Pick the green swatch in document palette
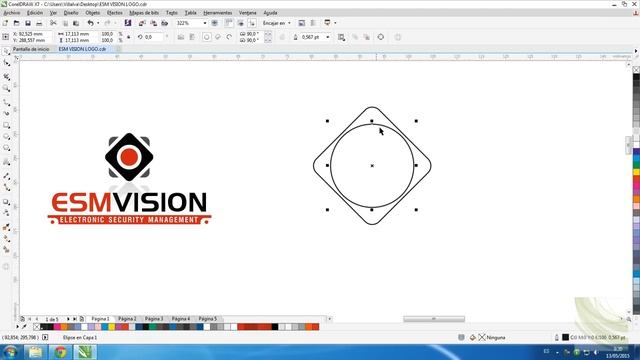Viewport: 640px width, 360px height. (153, 327)
